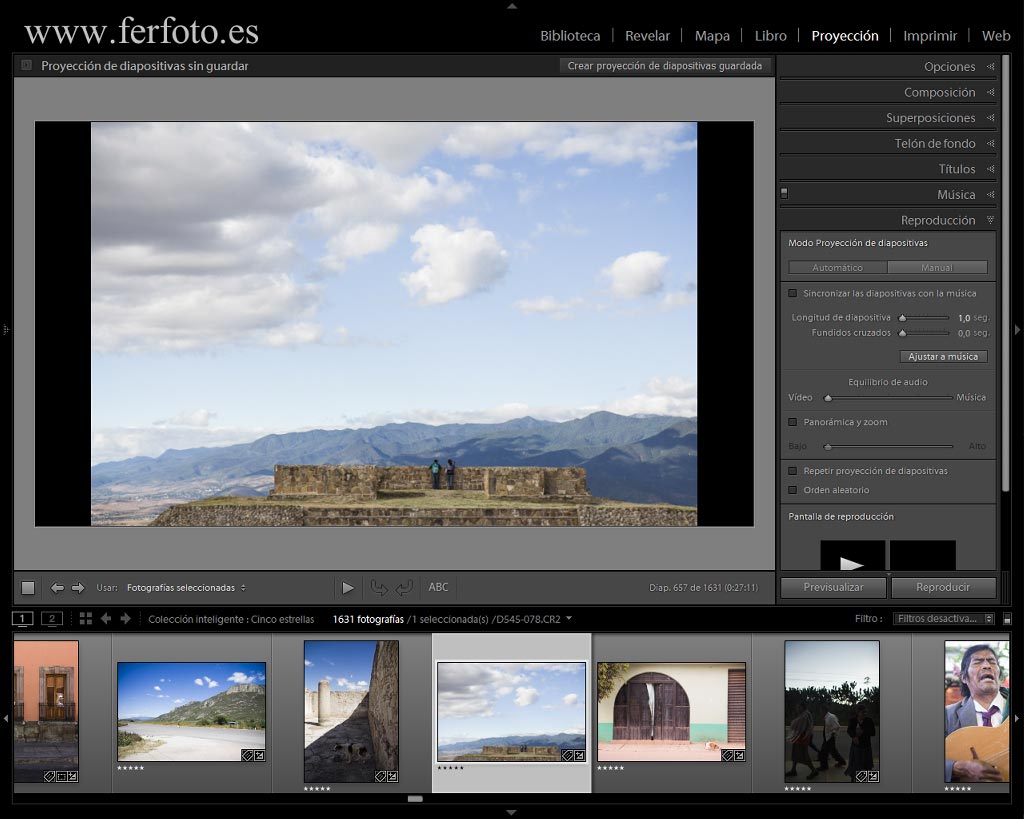
Task: Select guitarist man thumbnail in filmstrip
Action: (977, 711)
